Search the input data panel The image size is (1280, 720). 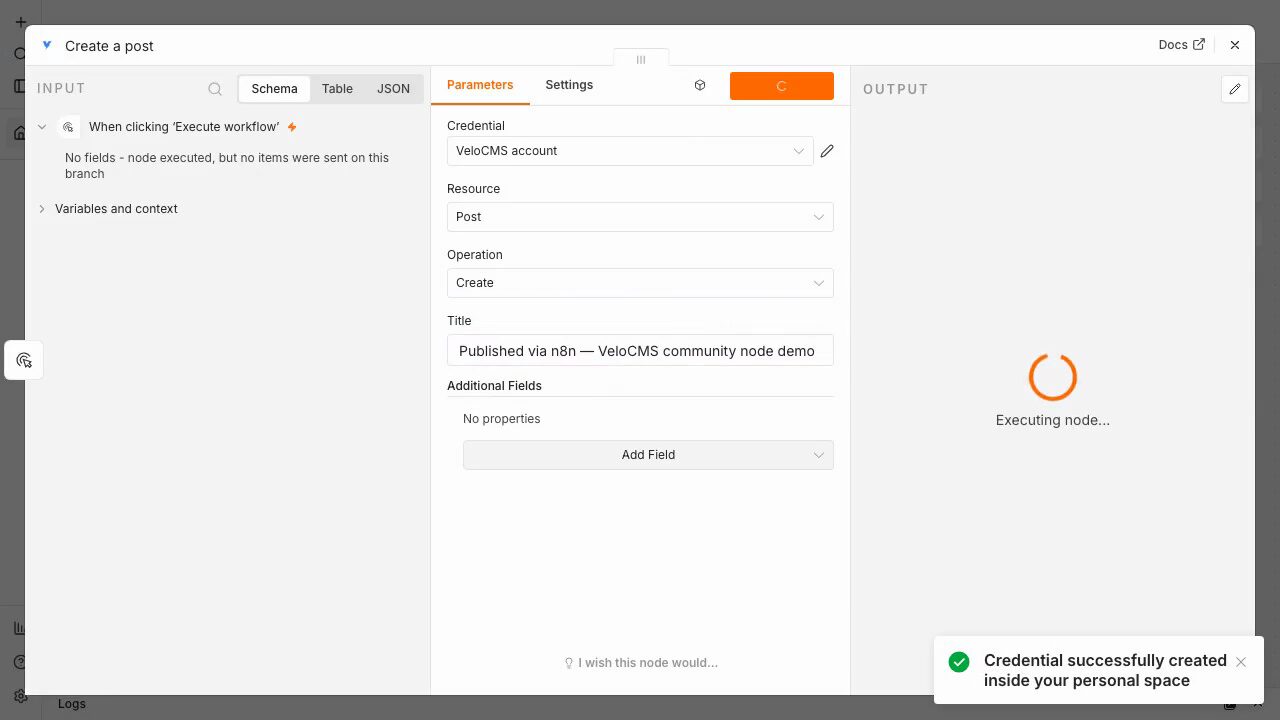(215, 89)
